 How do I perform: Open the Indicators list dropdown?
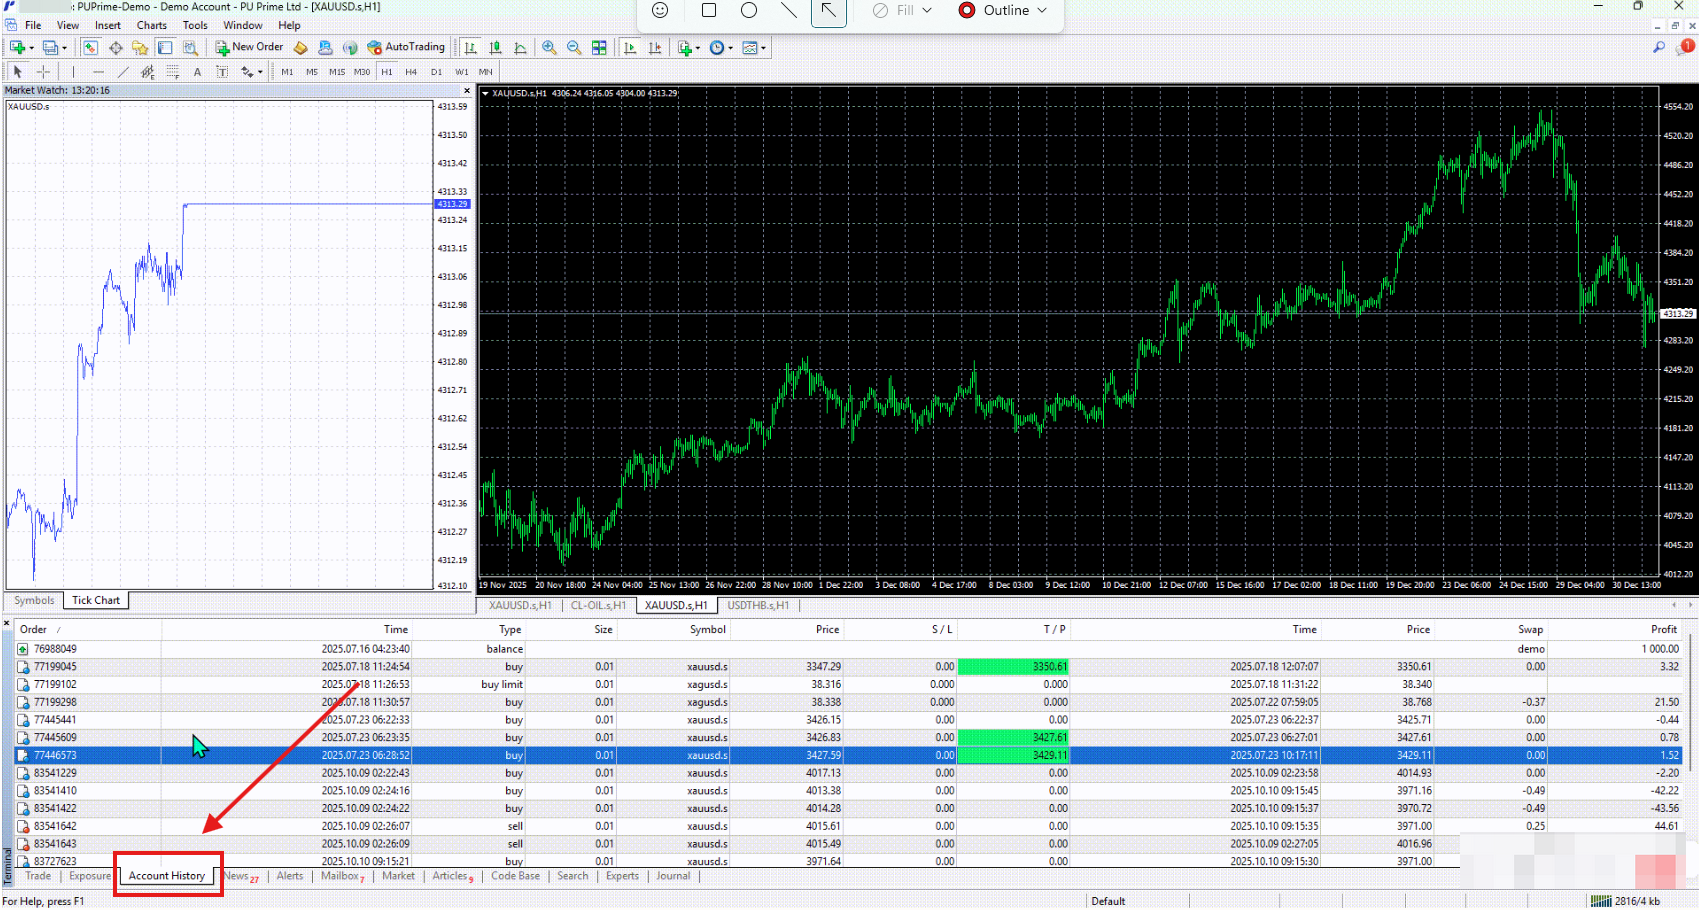pyautogui.click(x=689, y=47)
